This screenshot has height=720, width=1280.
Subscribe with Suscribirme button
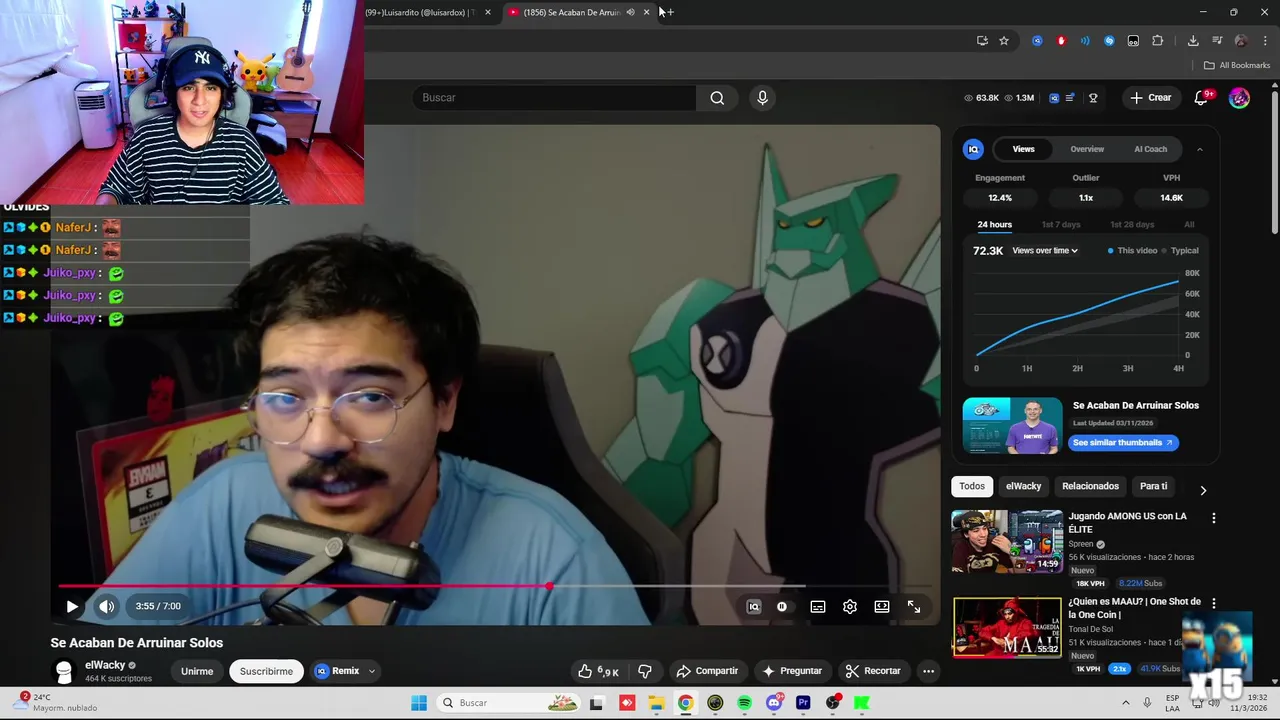coord(266,671)
